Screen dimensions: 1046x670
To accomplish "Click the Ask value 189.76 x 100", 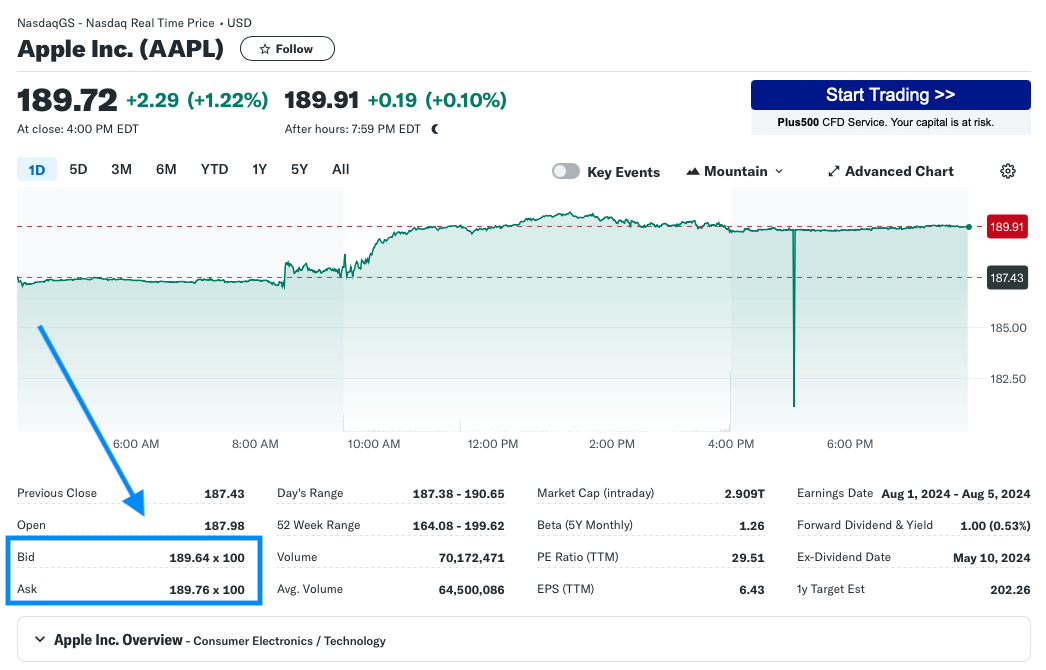I will click(x=207, y=590).
